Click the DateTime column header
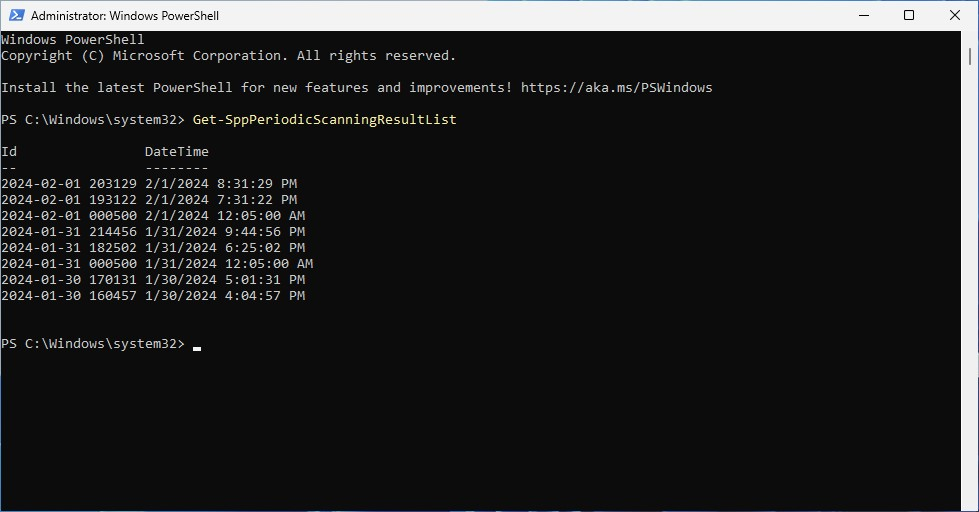 point(177,151)
